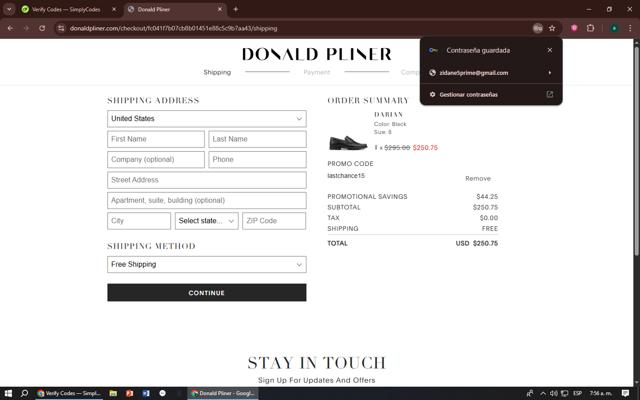The width and height of the screenshot is (640, 400).
Task: Open Chrome's three-dot menu
Action: (630, 28)
